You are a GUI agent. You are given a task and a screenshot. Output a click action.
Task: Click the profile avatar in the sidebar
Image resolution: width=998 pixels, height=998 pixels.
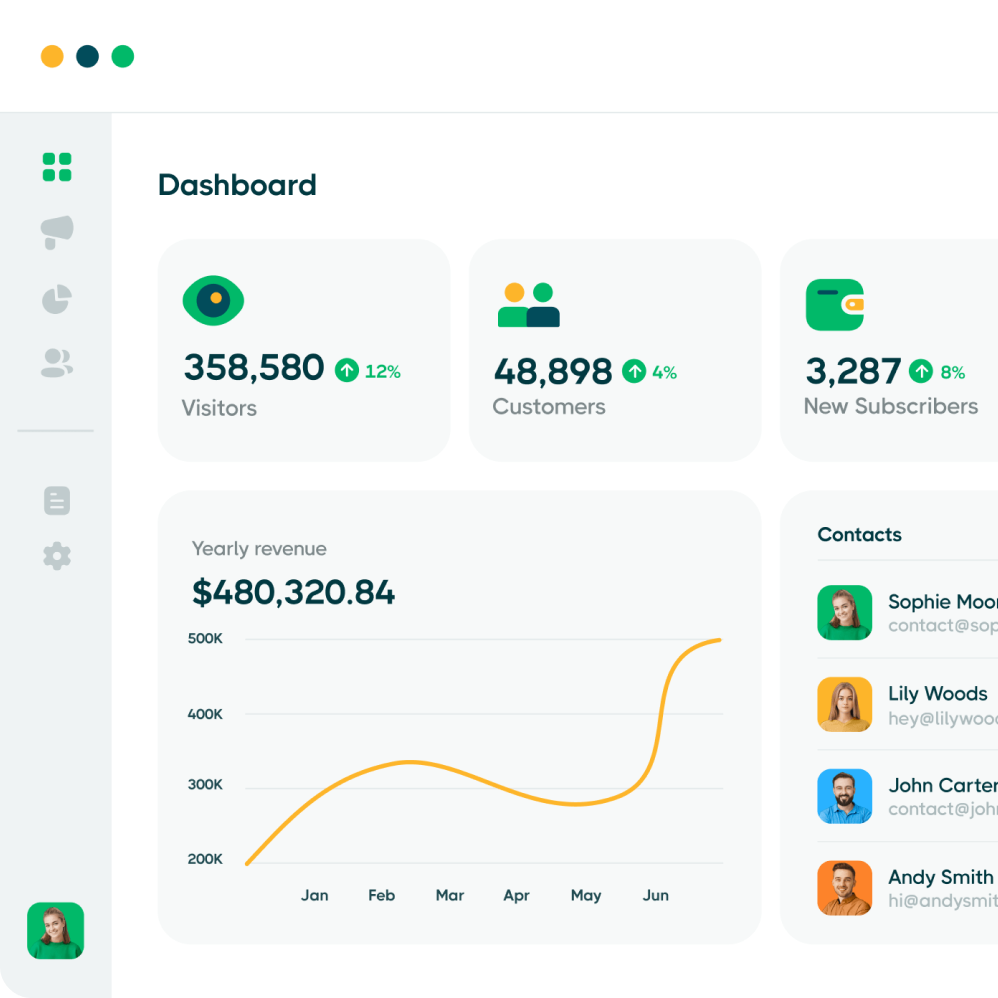pos(55,930)
